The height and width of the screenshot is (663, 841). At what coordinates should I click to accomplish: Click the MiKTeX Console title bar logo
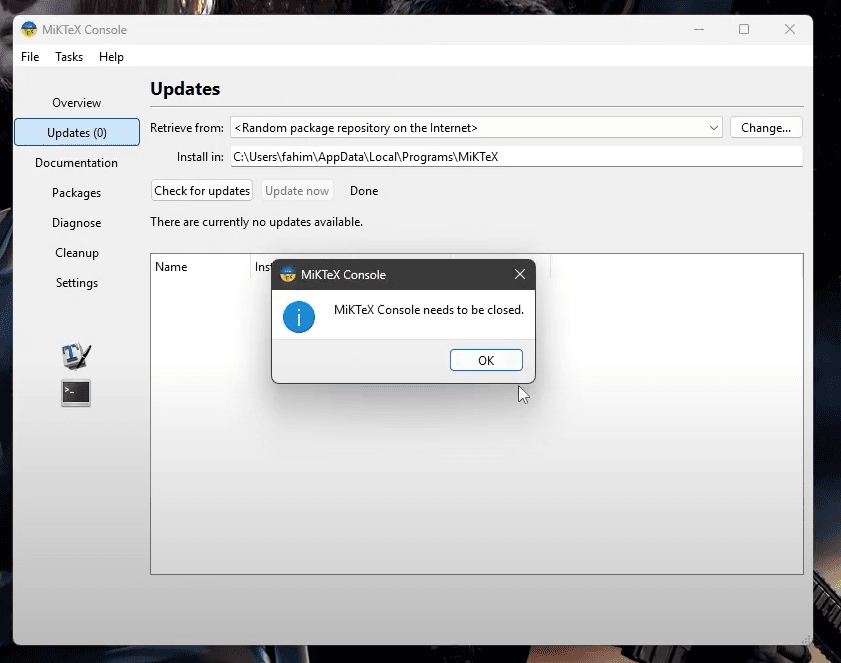coord(28,30)
